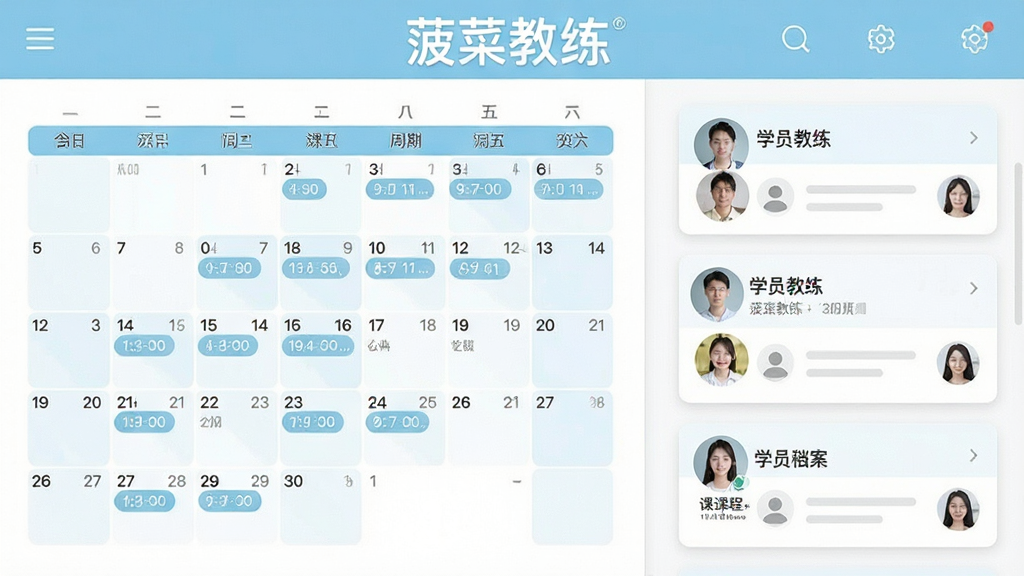
Task: Select the 周期 tab in calendar header
Action: (406, 140)
